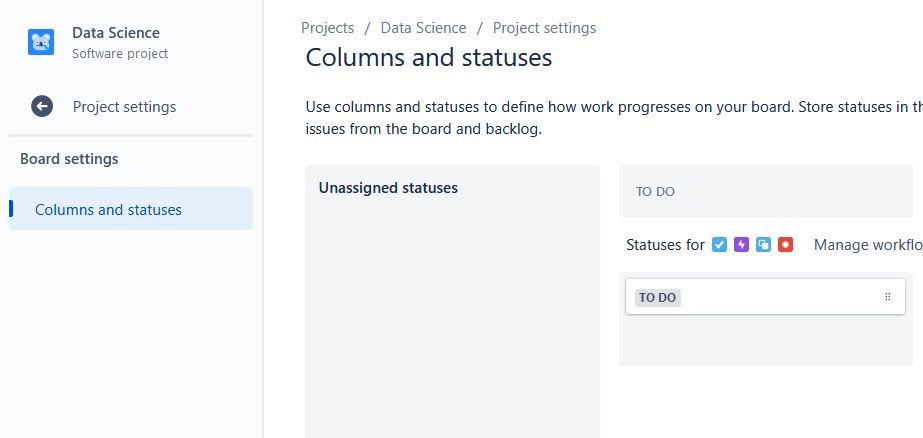Click the blue Task issue type icon
The image size is (923, 438).
coord(719,245)
